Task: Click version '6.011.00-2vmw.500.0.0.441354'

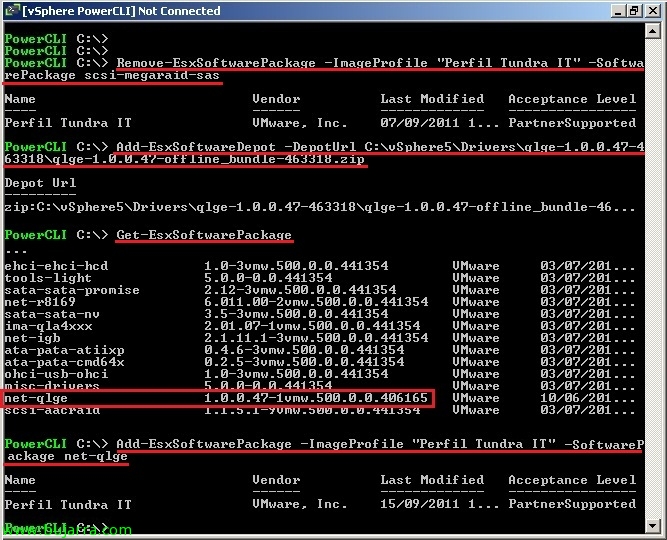Action: tap(316, 302)
